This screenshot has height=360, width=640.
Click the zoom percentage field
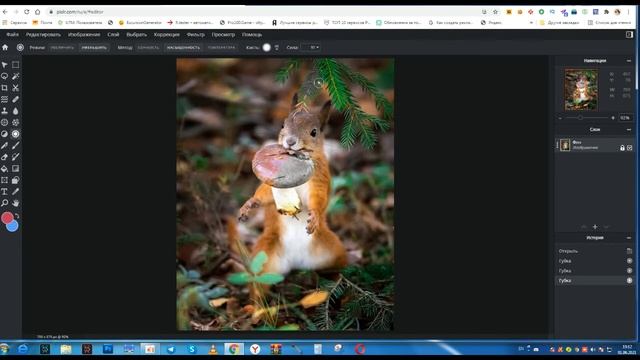pos(625,118)
